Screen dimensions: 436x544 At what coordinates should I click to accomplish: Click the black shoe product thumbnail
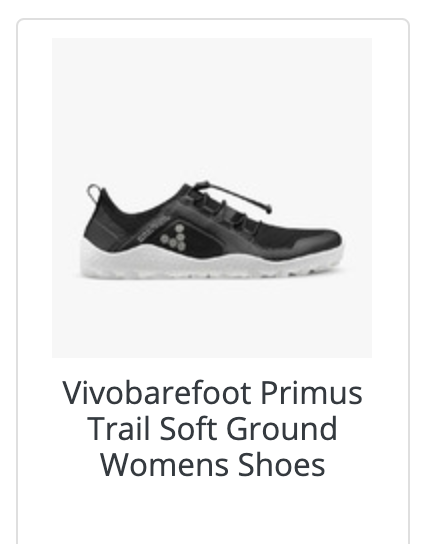pyautogui.click(x=212, y=198)
